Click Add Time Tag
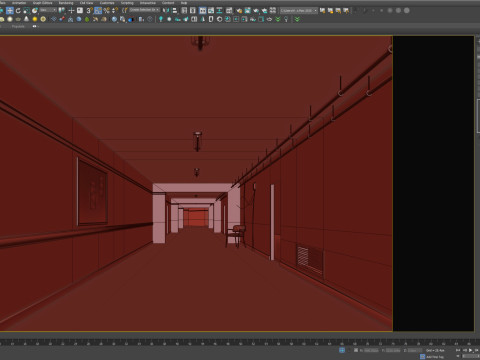The image size is (480, 360). click(x=434, y=357)
